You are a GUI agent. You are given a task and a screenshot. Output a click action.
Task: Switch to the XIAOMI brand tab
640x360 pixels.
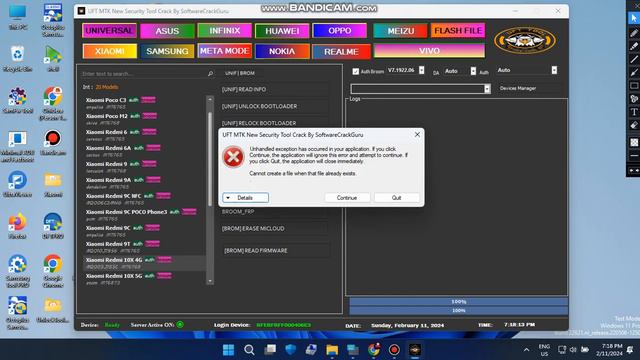tap(109, 51)
